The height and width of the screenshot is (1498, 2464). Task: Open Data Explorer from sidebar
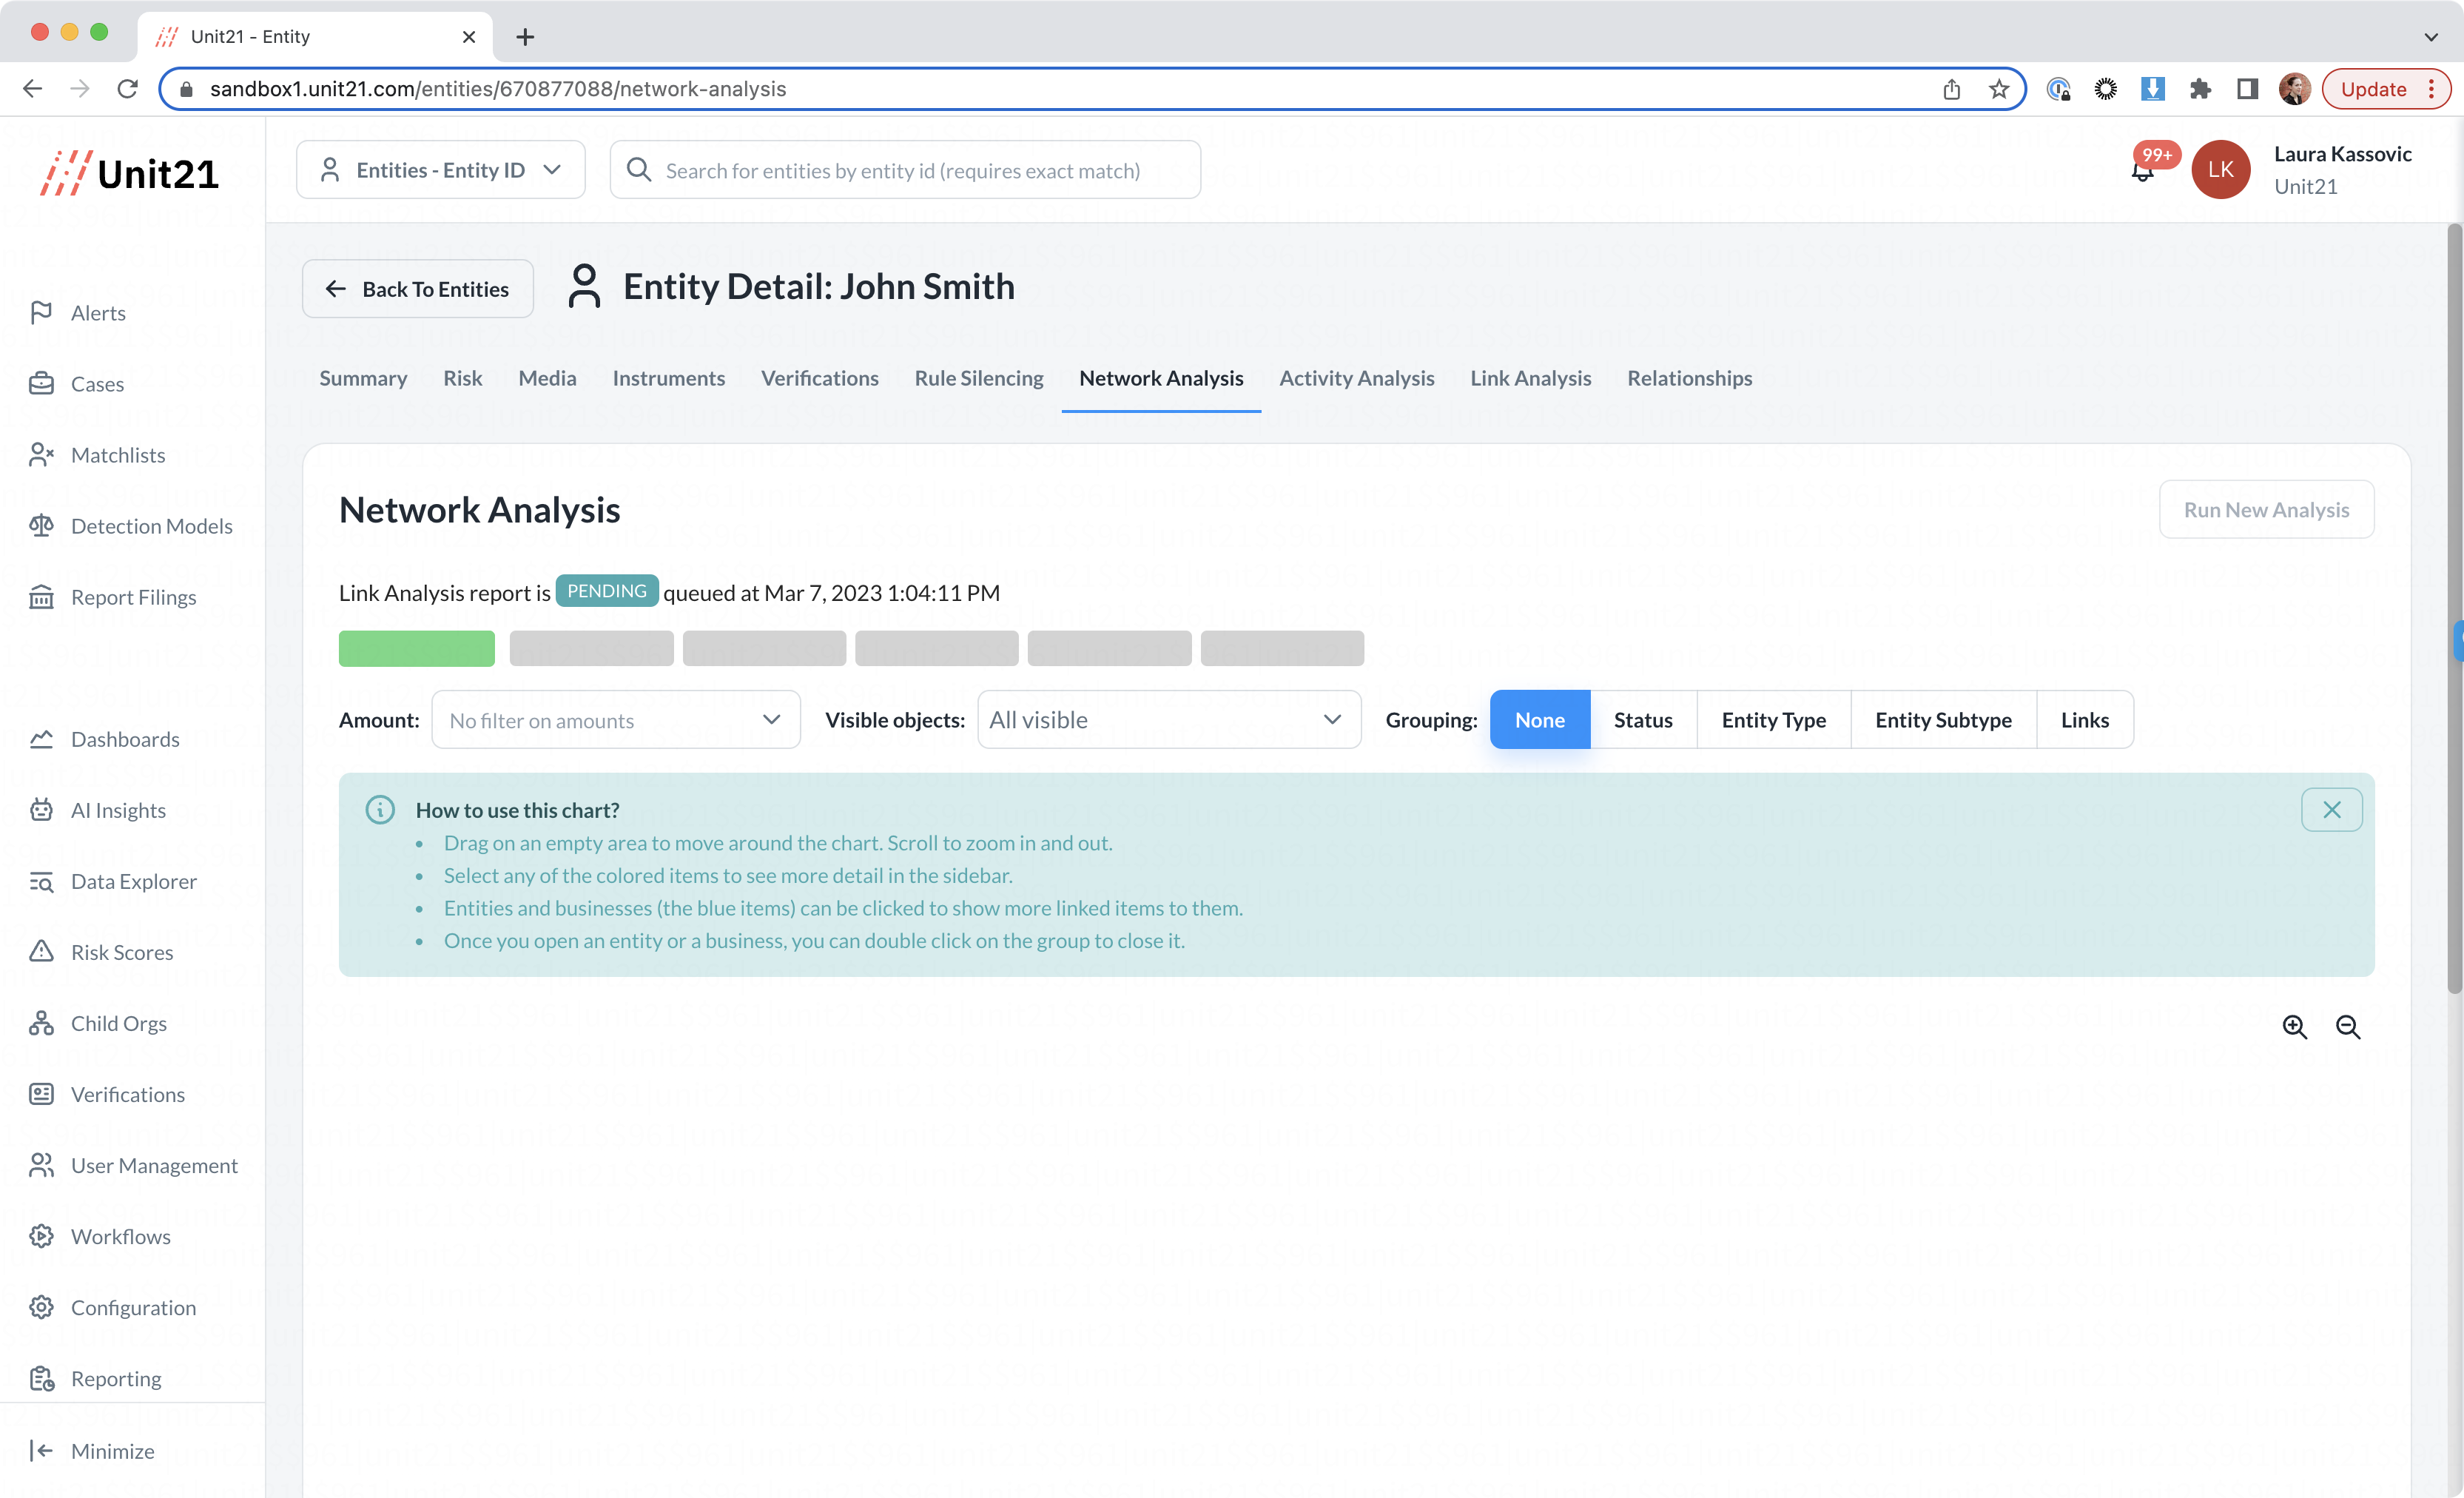(x=133, y=881)
